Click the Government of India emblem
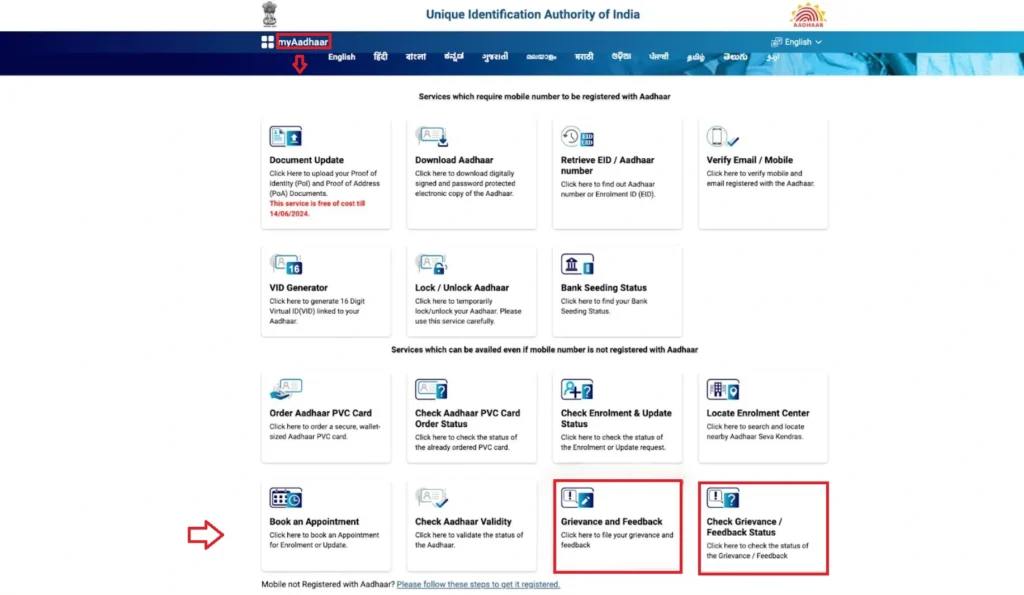1024x595 pixels. pyautogui.click(x=269, y=14)
